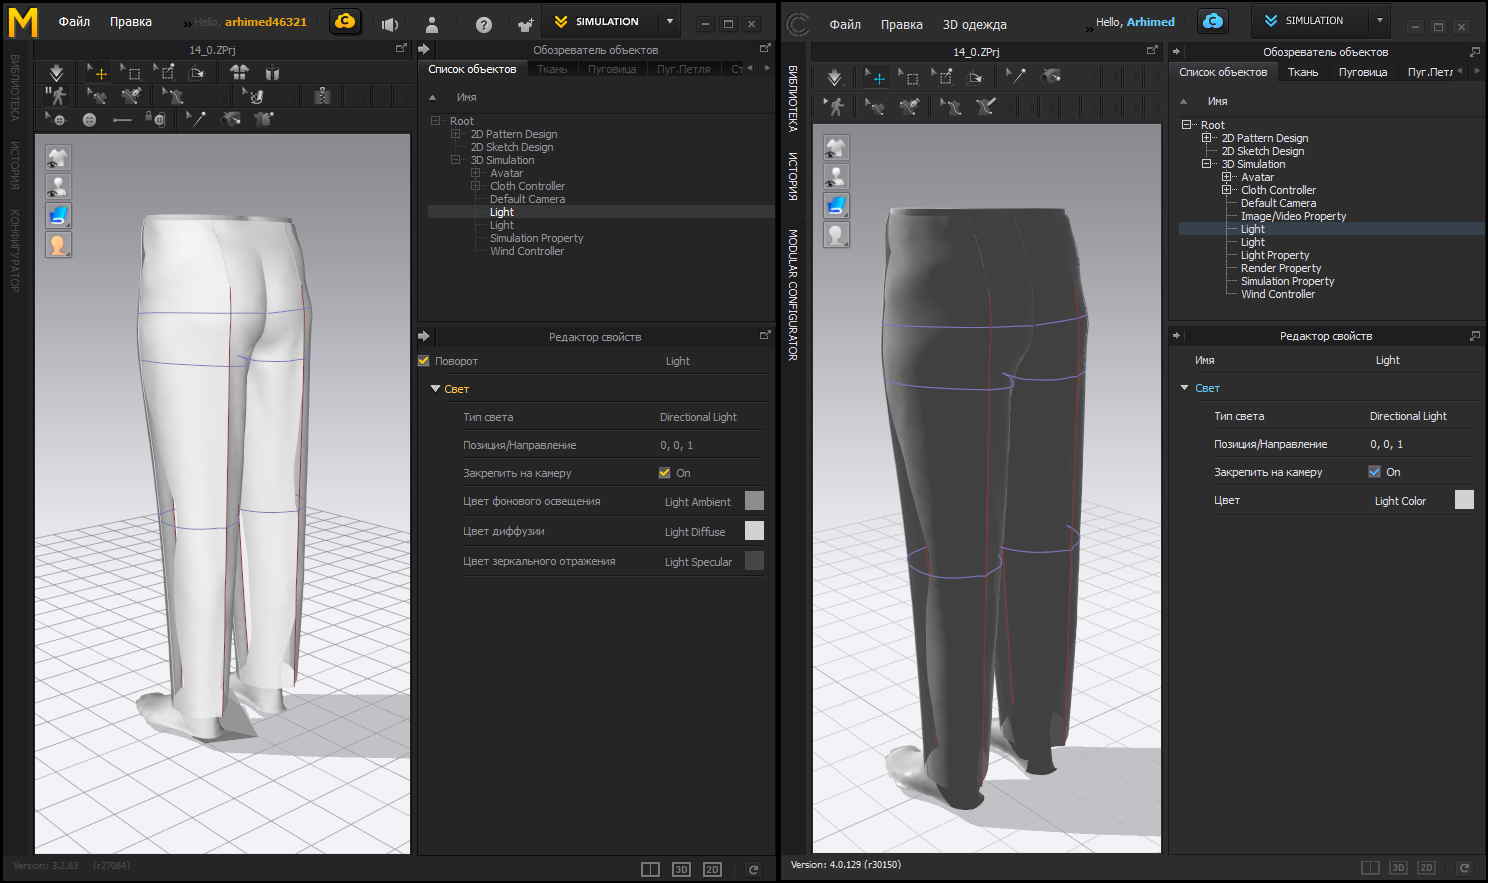
Task: Select the Select/Move tool in left window
Action: pyautogui.click(x=100, y=73)
